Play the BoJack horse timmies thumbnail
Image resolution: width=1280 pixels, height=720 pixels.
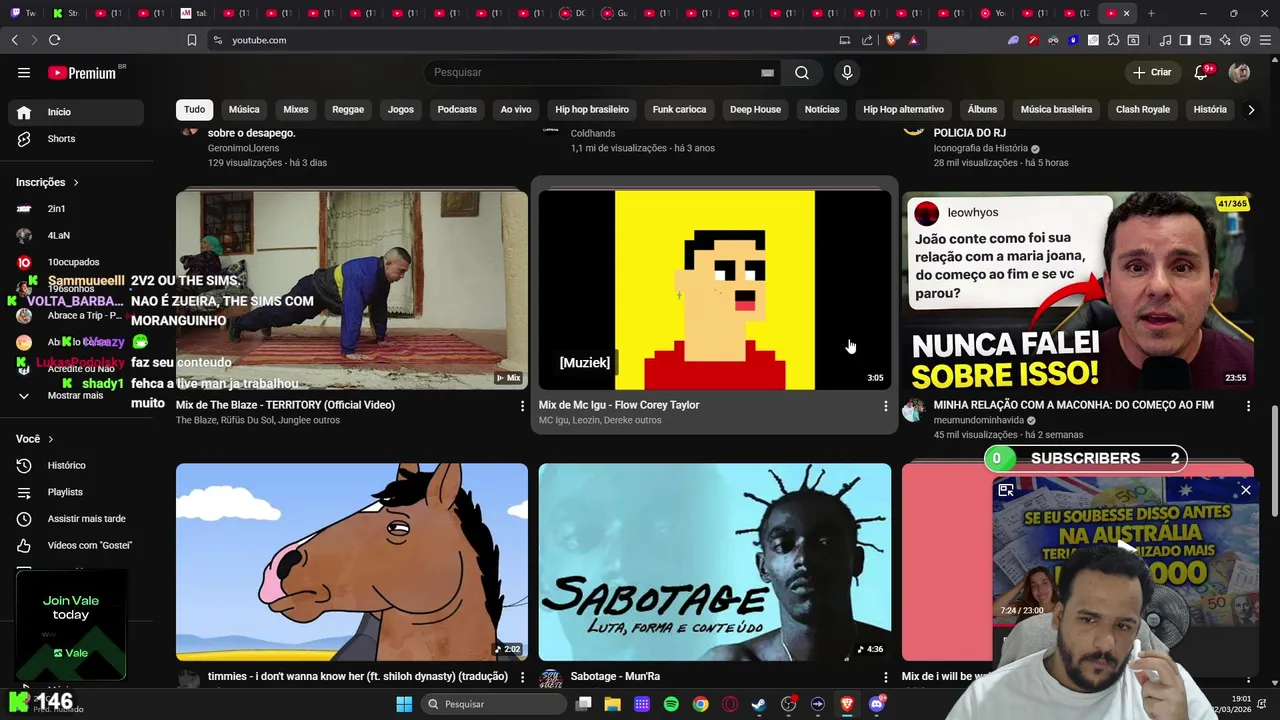352,562
